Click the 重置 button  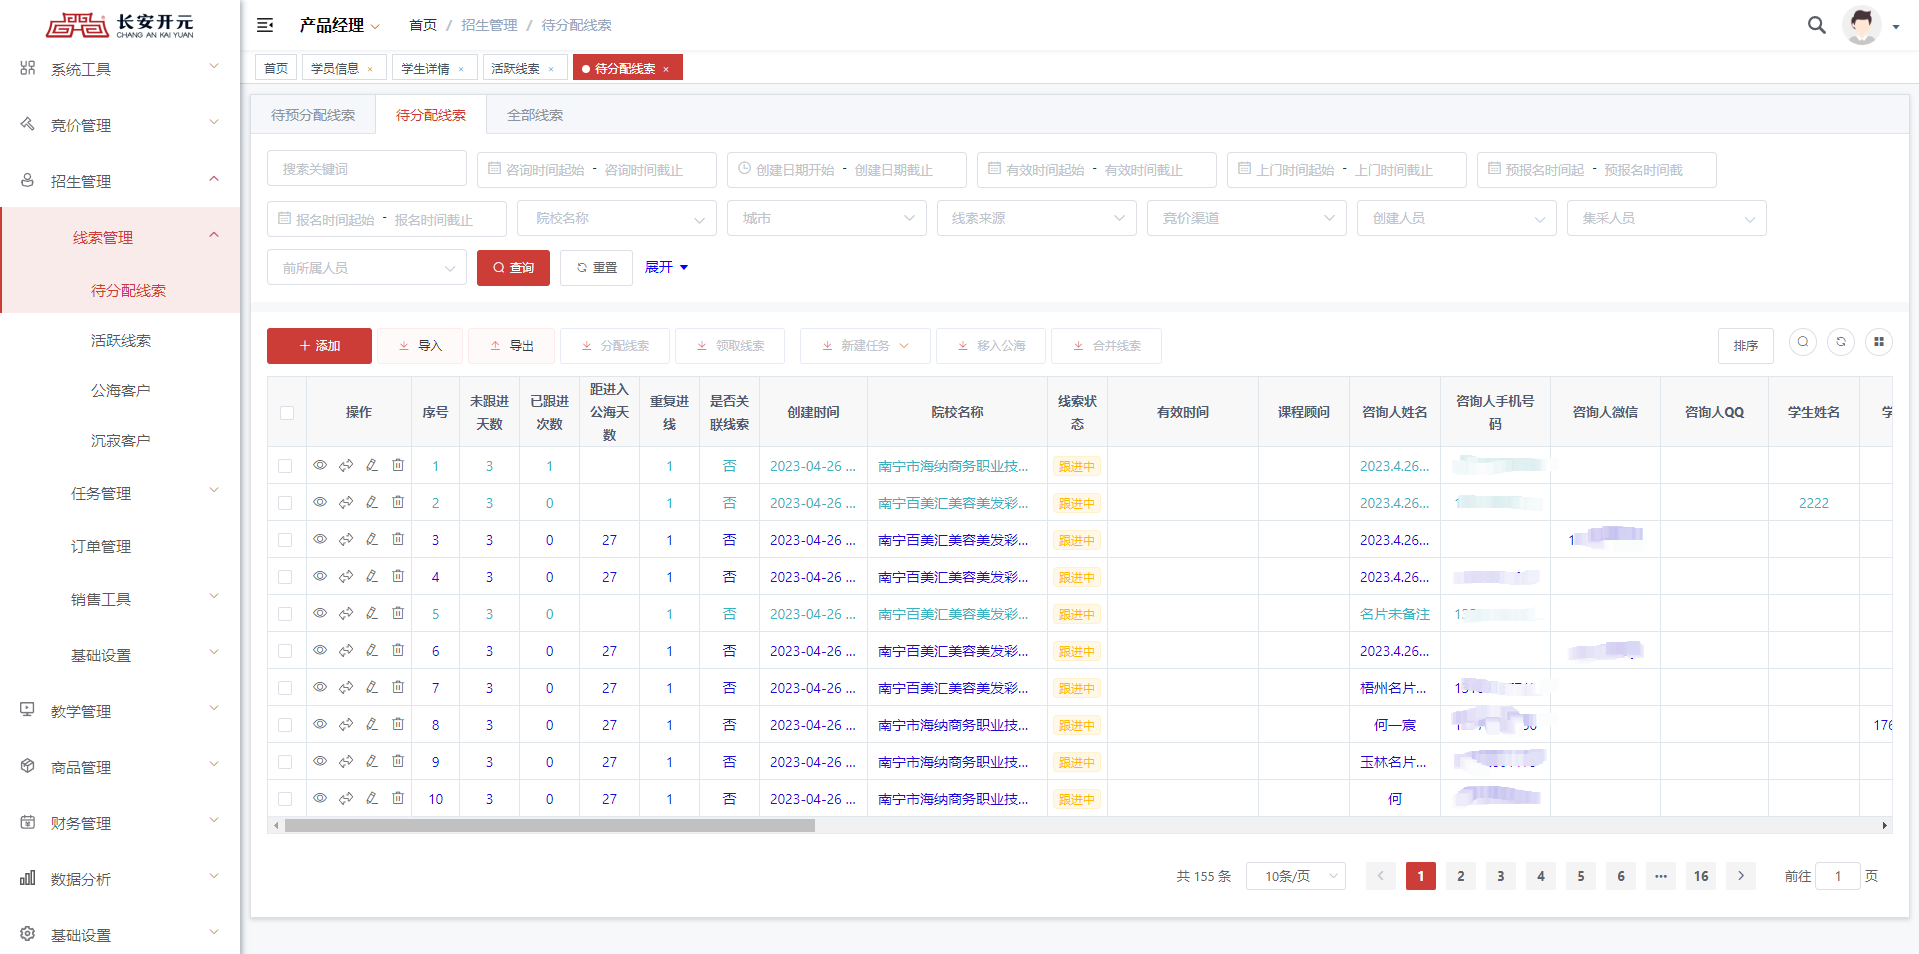click(x=597, y=268)
